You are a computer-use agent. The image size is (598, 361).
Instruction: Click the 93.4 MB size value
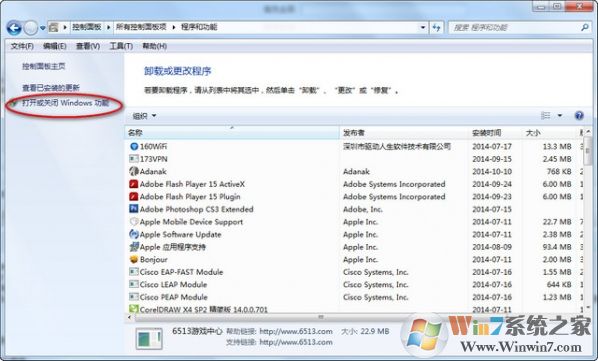pos(557,247)
